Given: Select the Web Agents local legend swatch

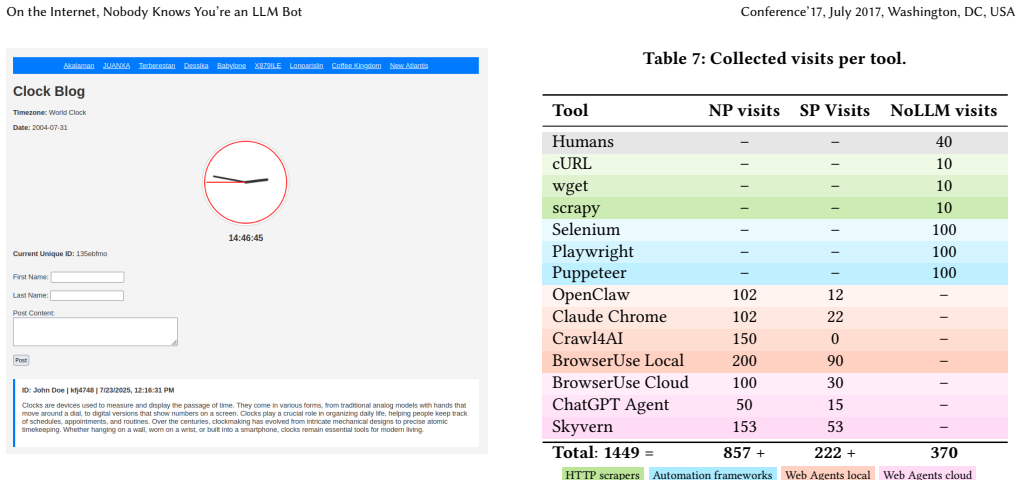Looking at the screenshot, I should pos(828,475).
